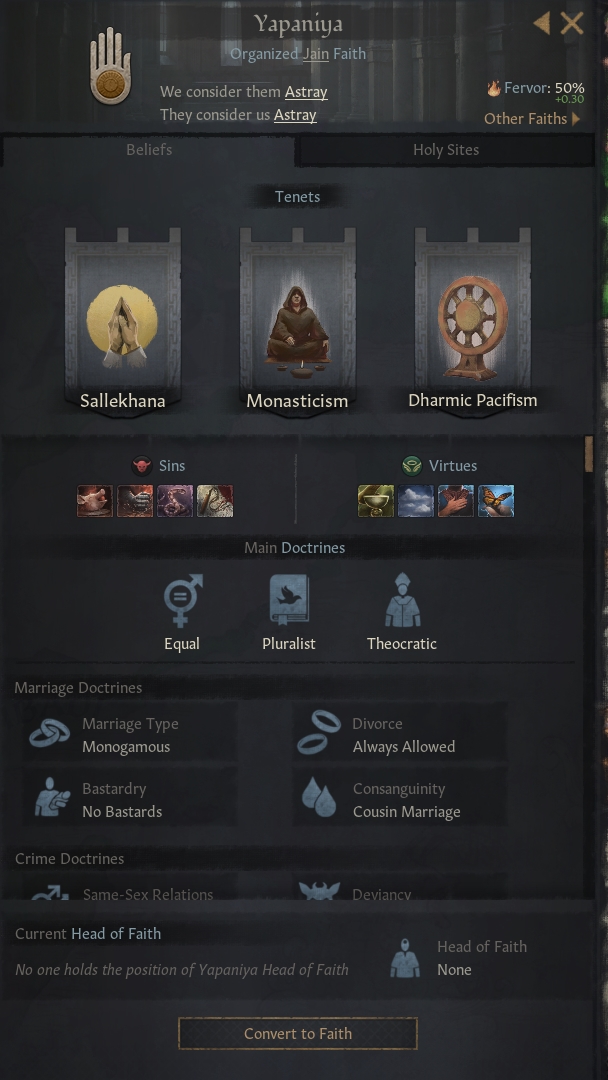Image resolution: width=608 pixels, height=1080 pixels.
Task: Click the butterfly virtue trait icon
Action: click(x=496, y=501)
